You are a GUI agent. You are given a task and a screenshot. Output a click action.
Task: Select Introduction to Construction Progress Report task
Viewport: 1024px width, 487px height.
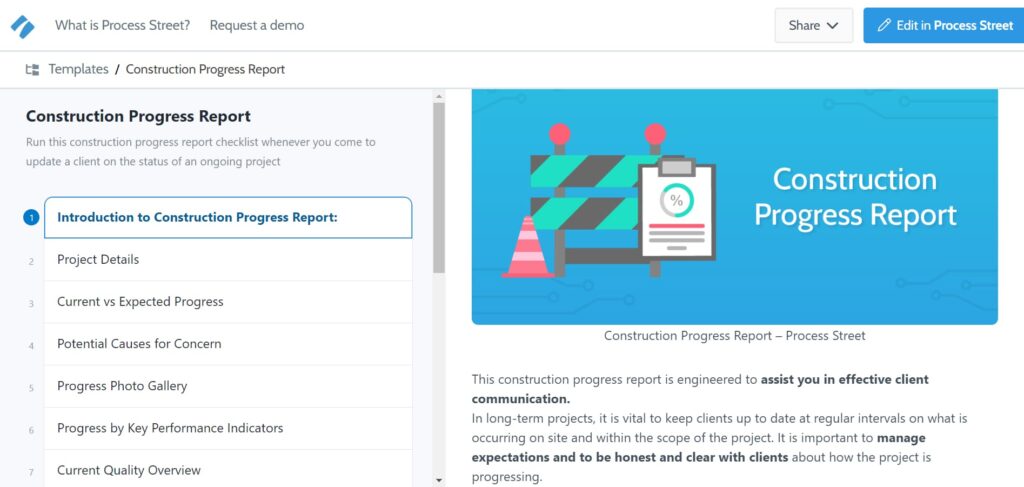pos(228,217)
